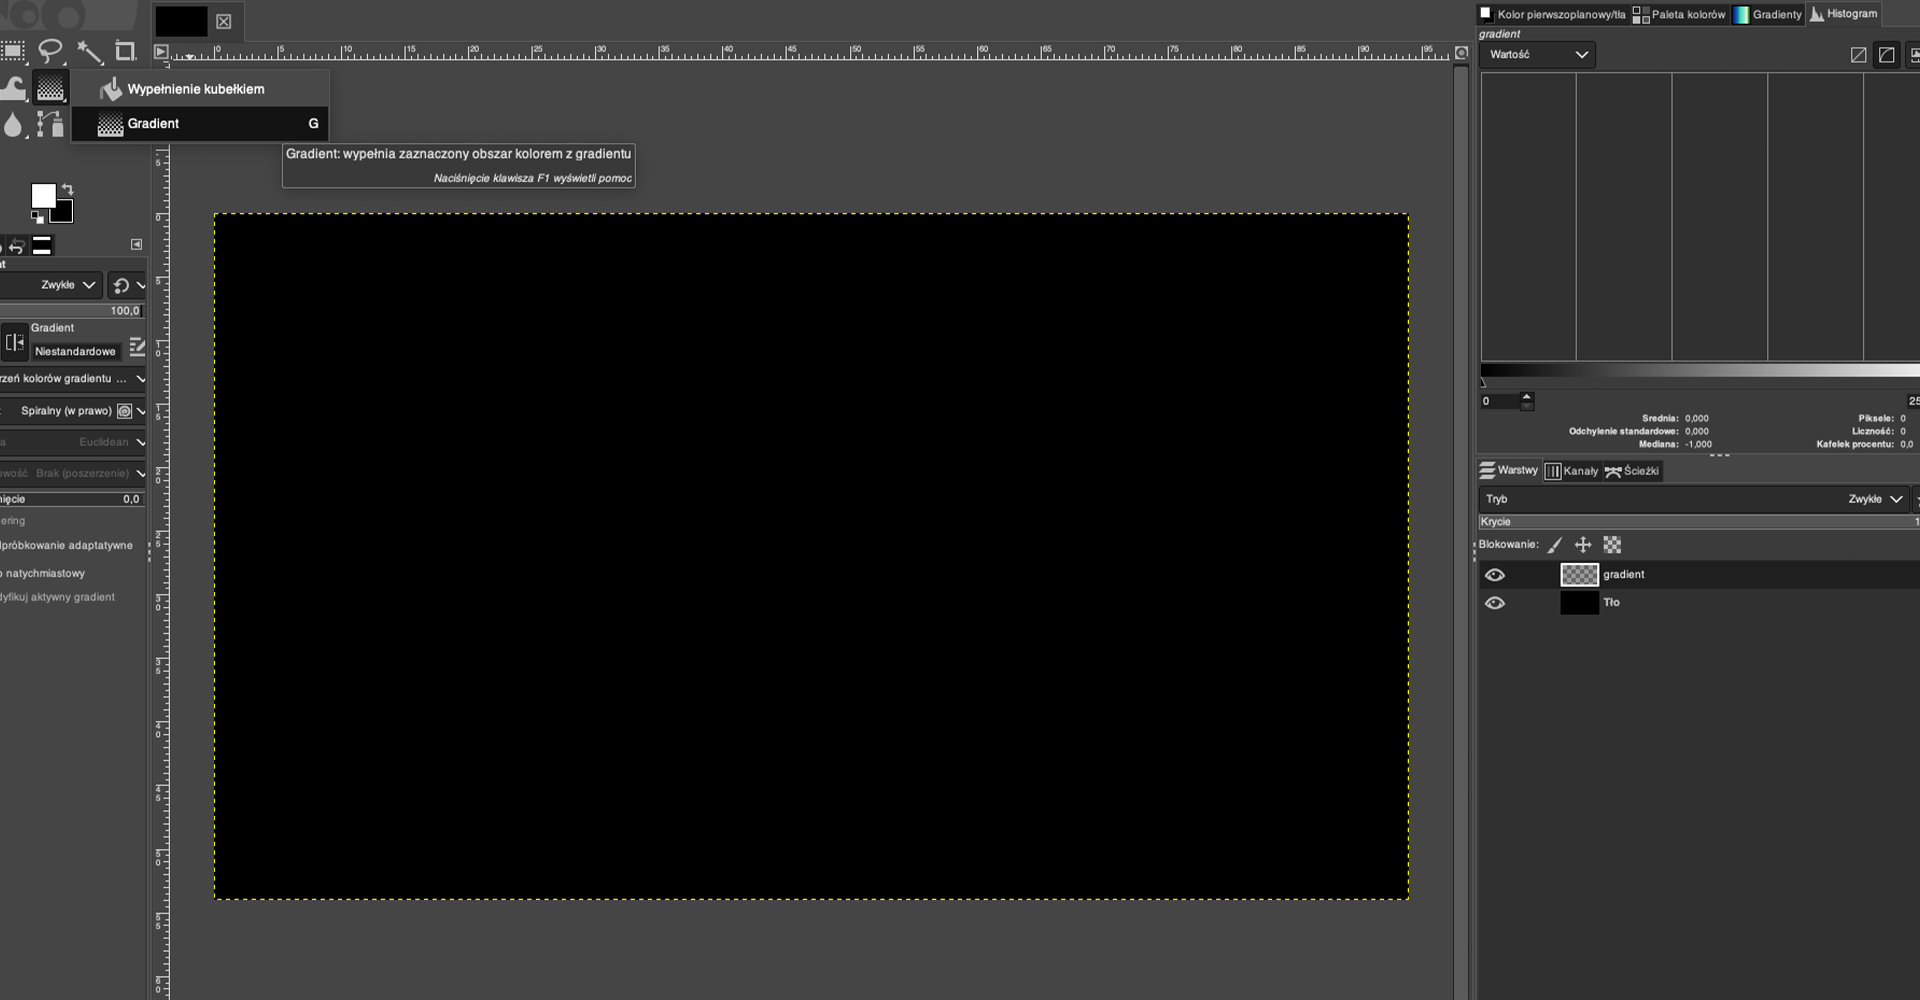
Task: Click the Niestandardowe gradient name field
Action: click(x=75, y=351)
